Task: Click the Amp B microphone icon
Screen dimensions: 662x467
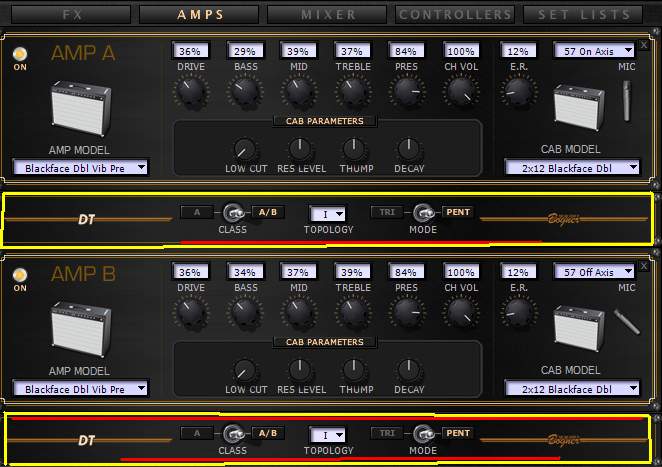Action: click(x=627, y=322)
